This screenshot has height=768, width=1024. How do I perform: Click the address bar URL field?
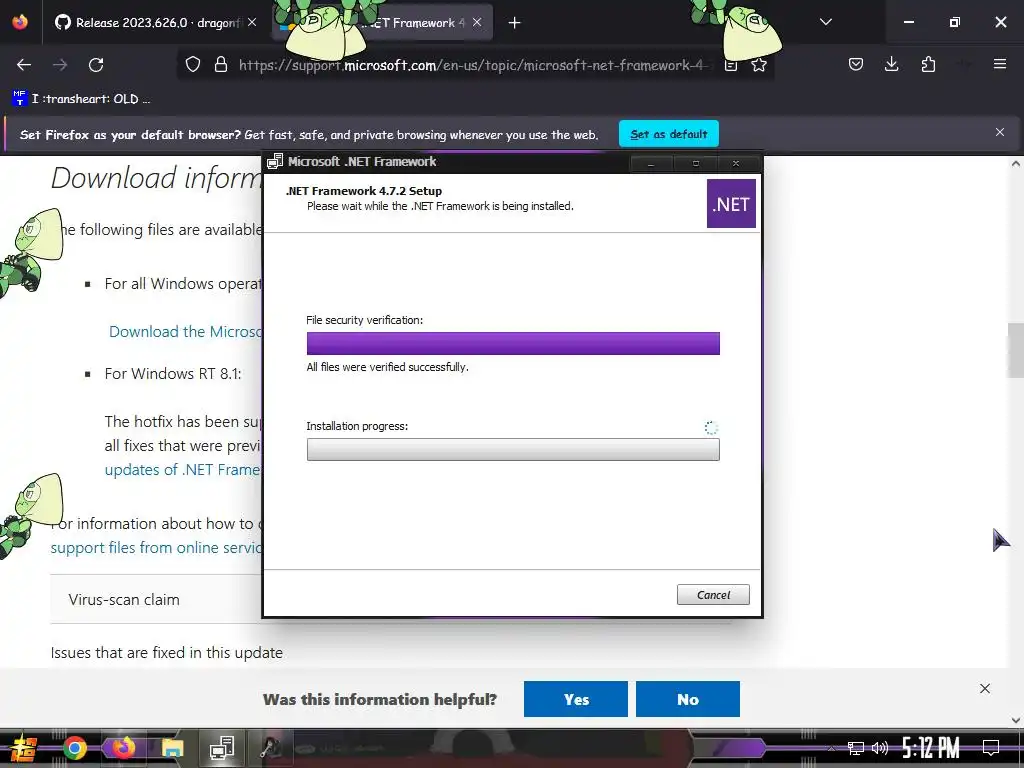pyautogui.click(x=473, y=65)
